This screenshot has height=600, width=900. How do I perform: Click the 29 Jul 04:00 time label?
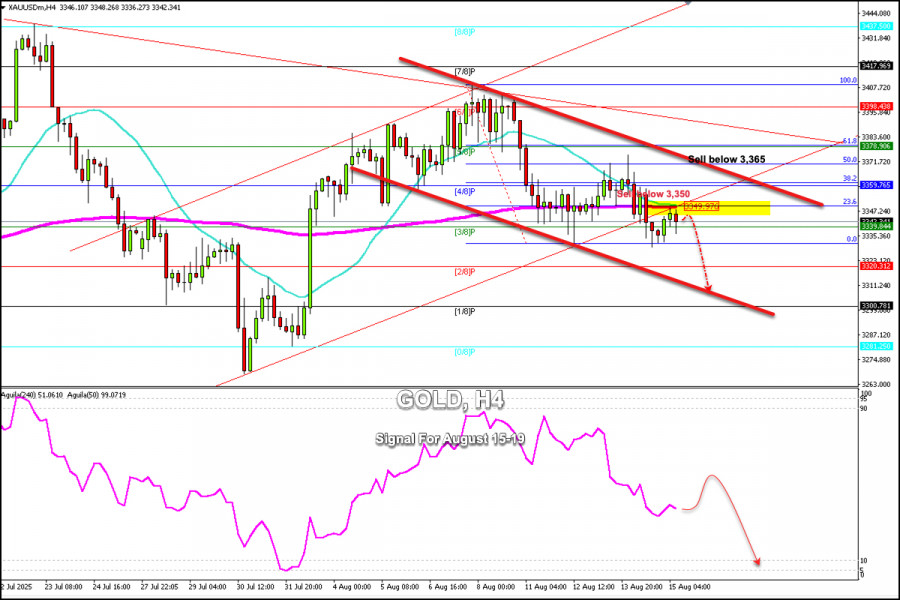tap(207, 587)
